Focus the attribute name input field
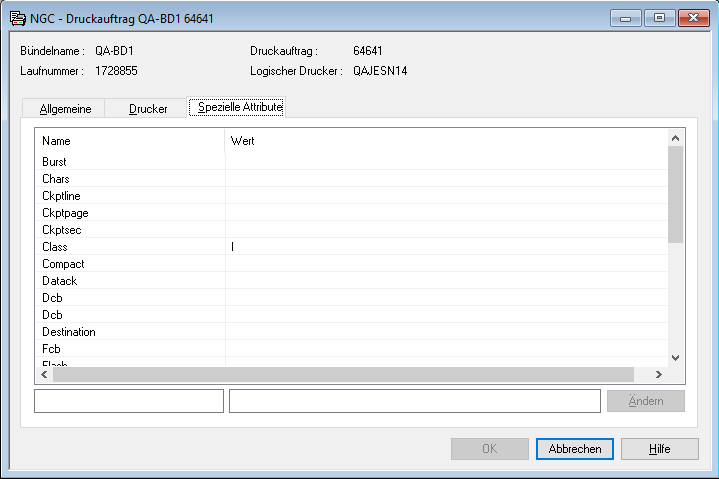Screen dimensions: 719x479 [x=129, y=401]
